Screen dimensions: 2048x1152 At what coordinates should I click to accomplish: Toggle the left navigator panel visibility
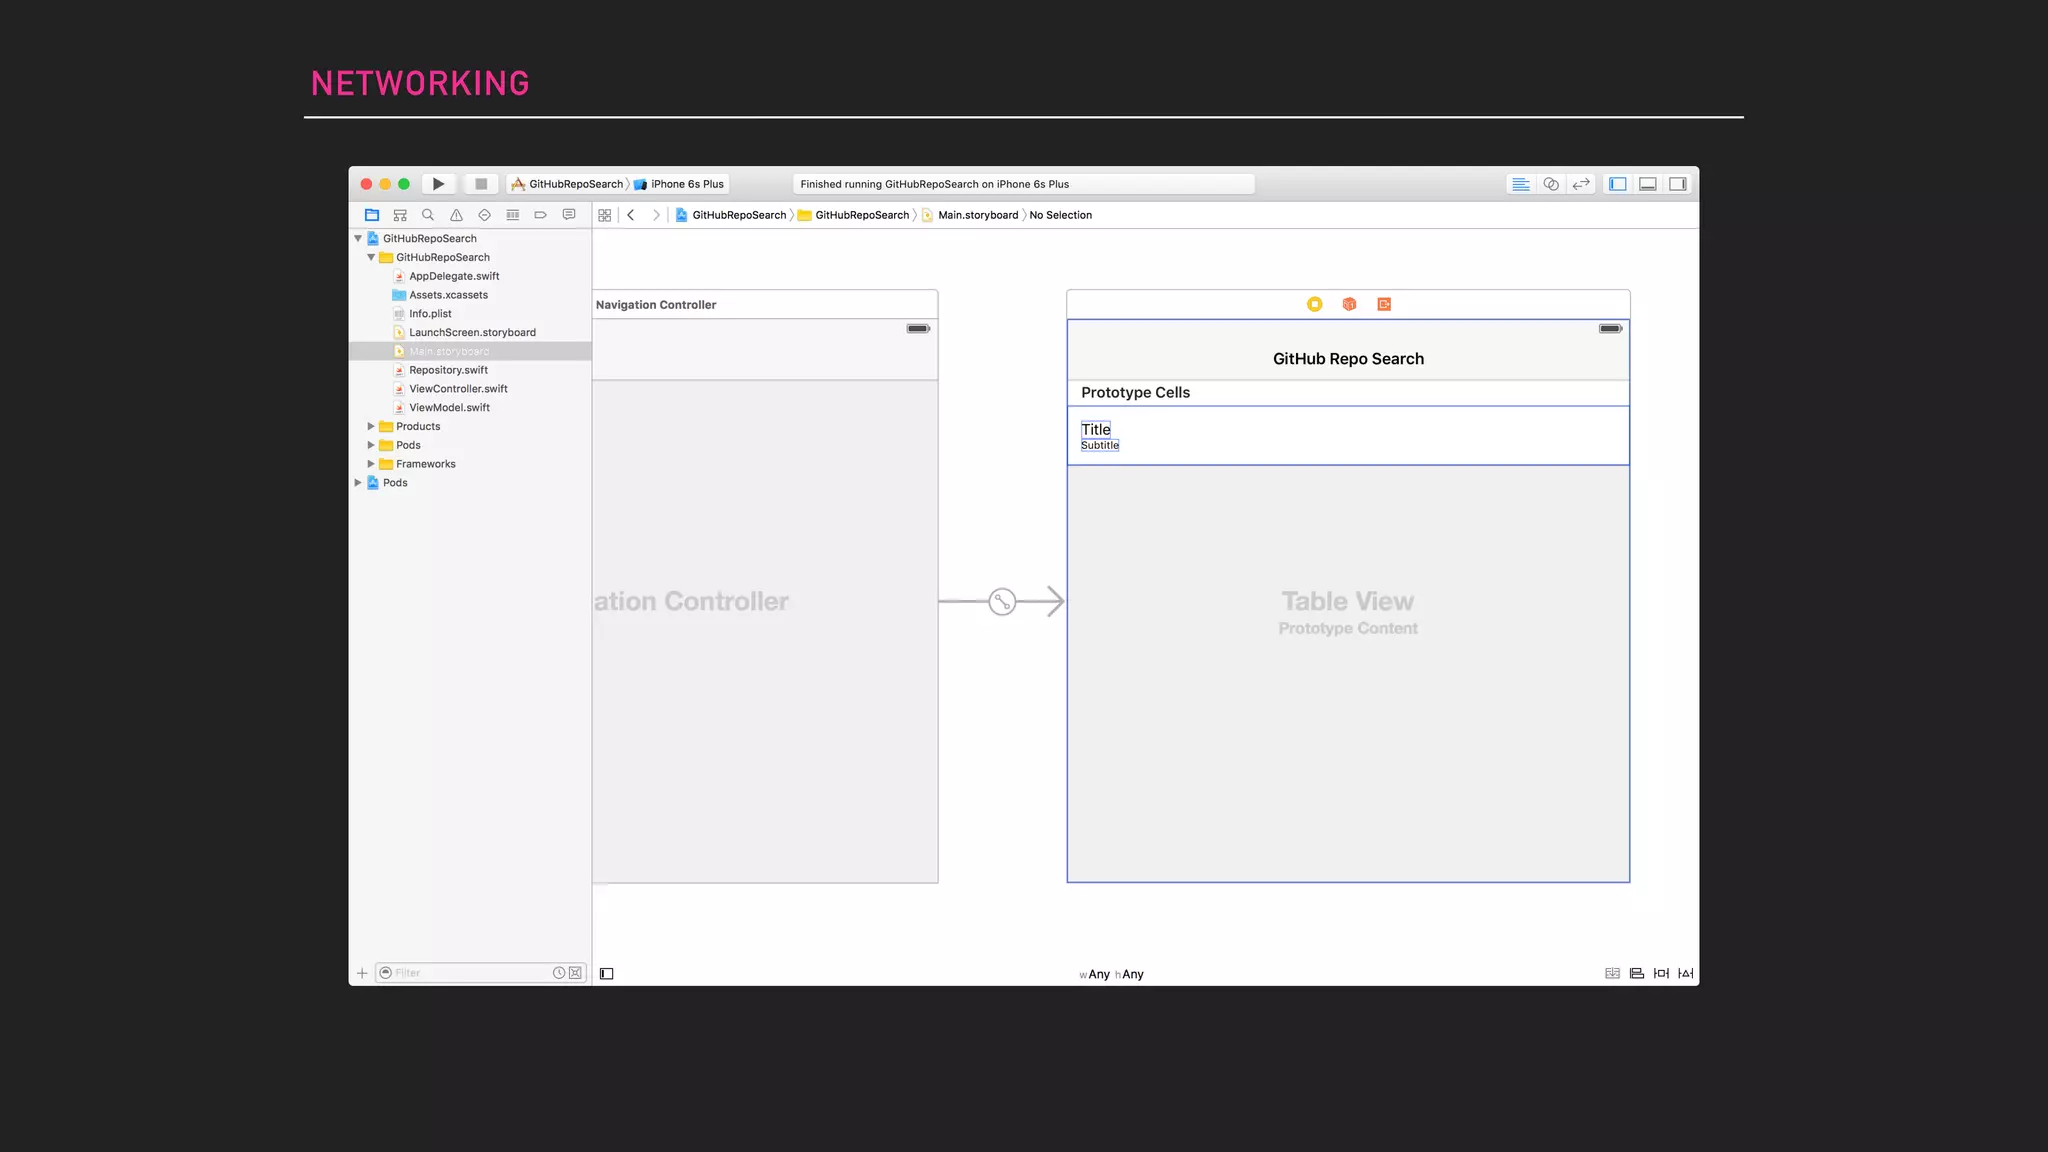(1617, 184)
